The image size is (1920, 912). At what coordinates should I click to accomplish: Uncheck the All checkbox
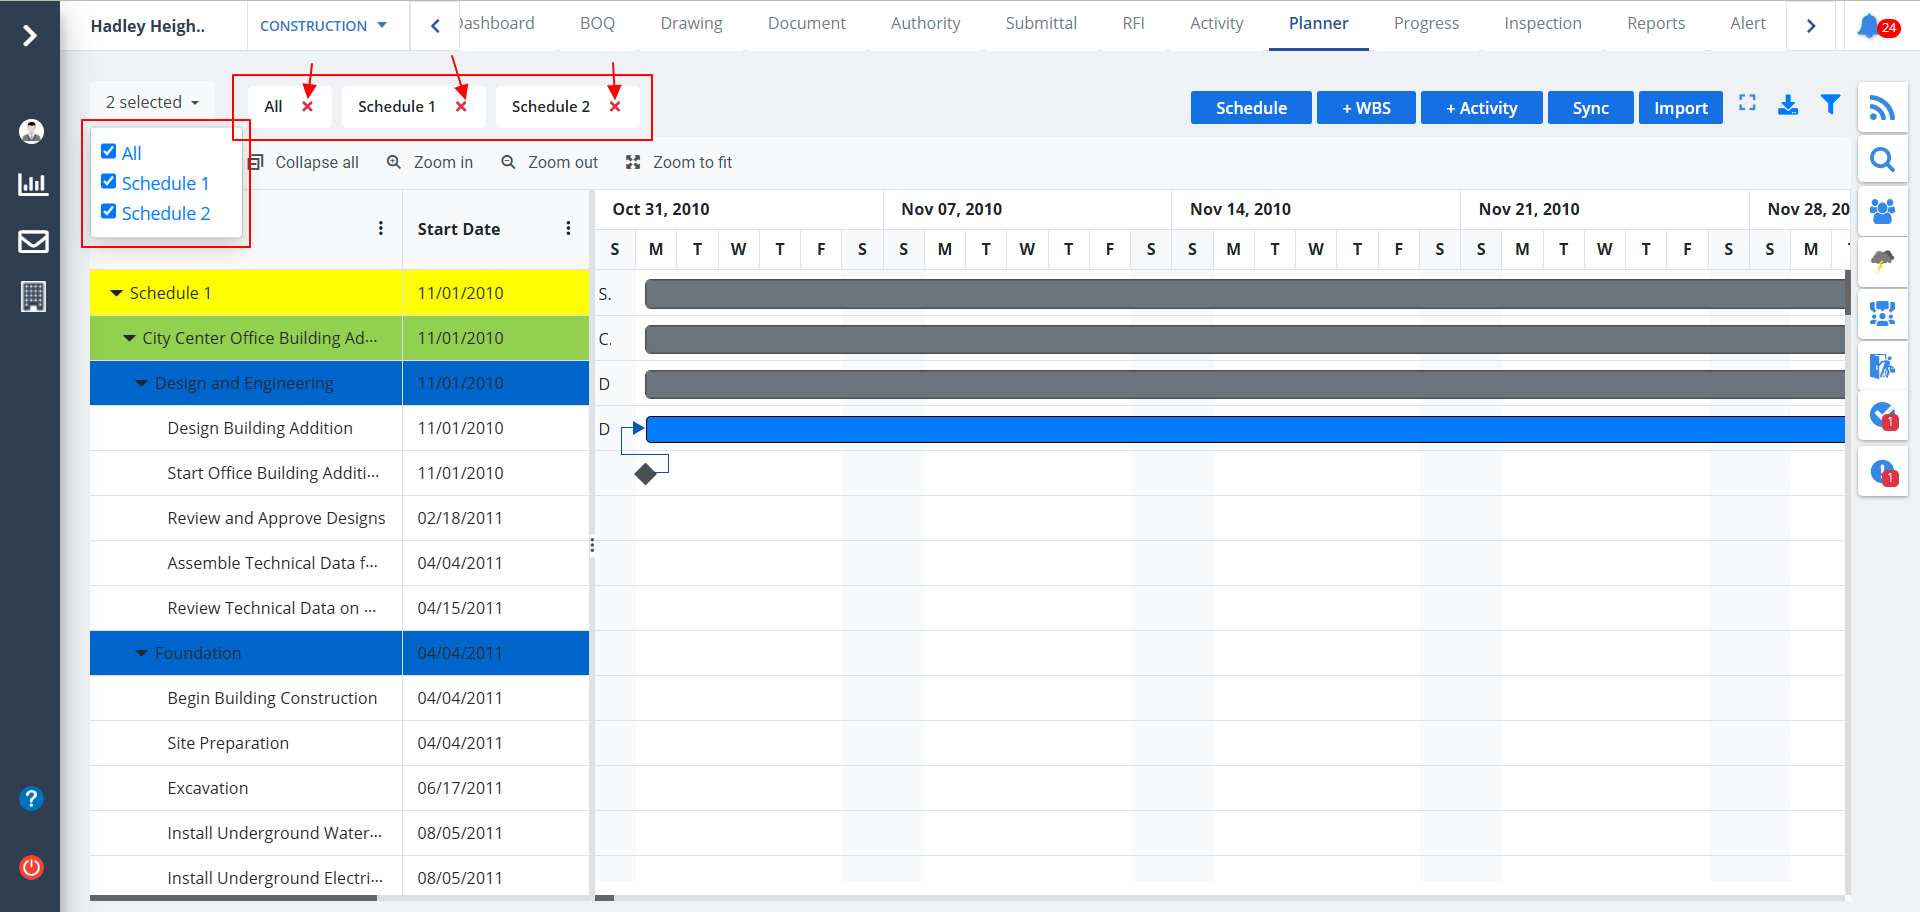coord(109,152)
